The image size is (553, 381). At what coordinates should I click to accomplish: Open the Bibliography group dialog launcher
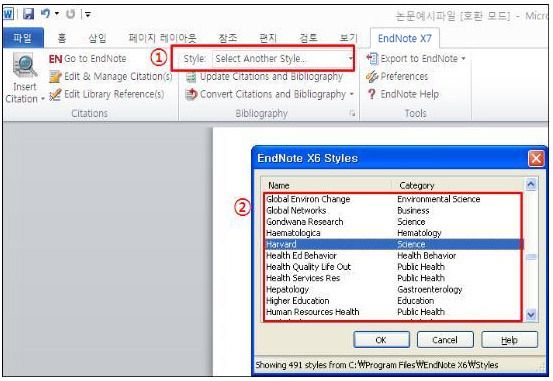[352, 113]
